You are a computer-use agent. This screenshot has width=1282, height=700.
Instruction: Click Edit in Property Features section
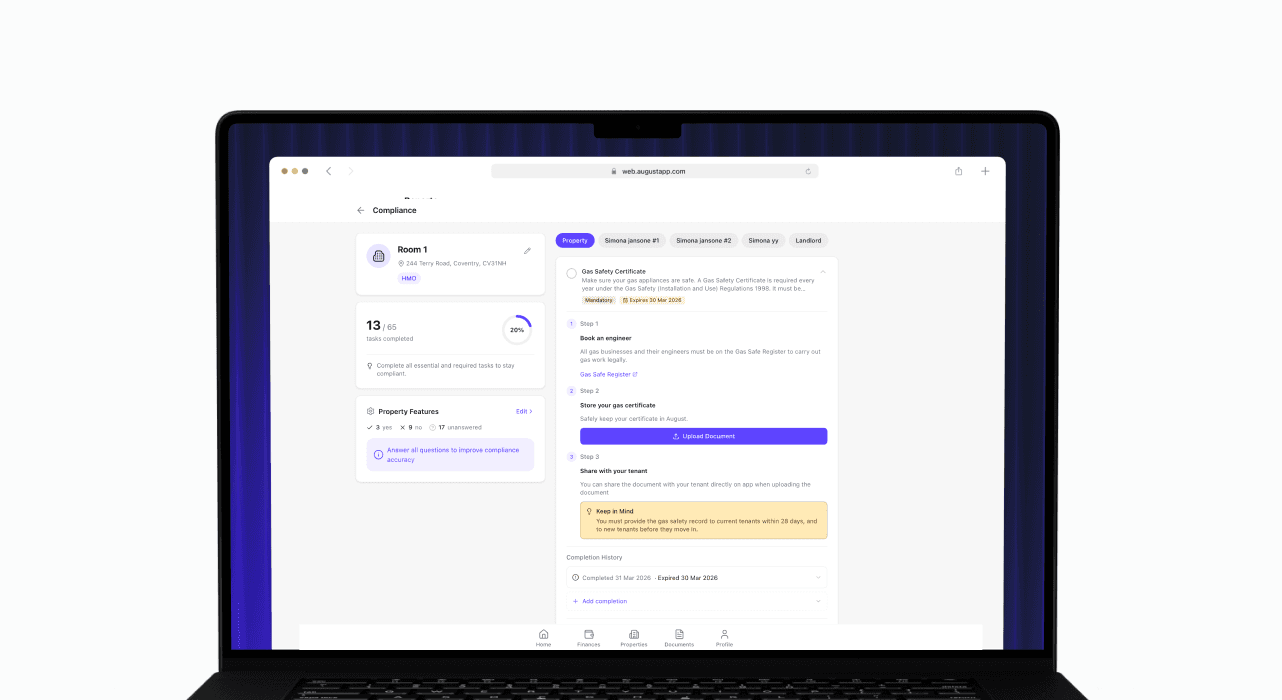coord(523,411)
